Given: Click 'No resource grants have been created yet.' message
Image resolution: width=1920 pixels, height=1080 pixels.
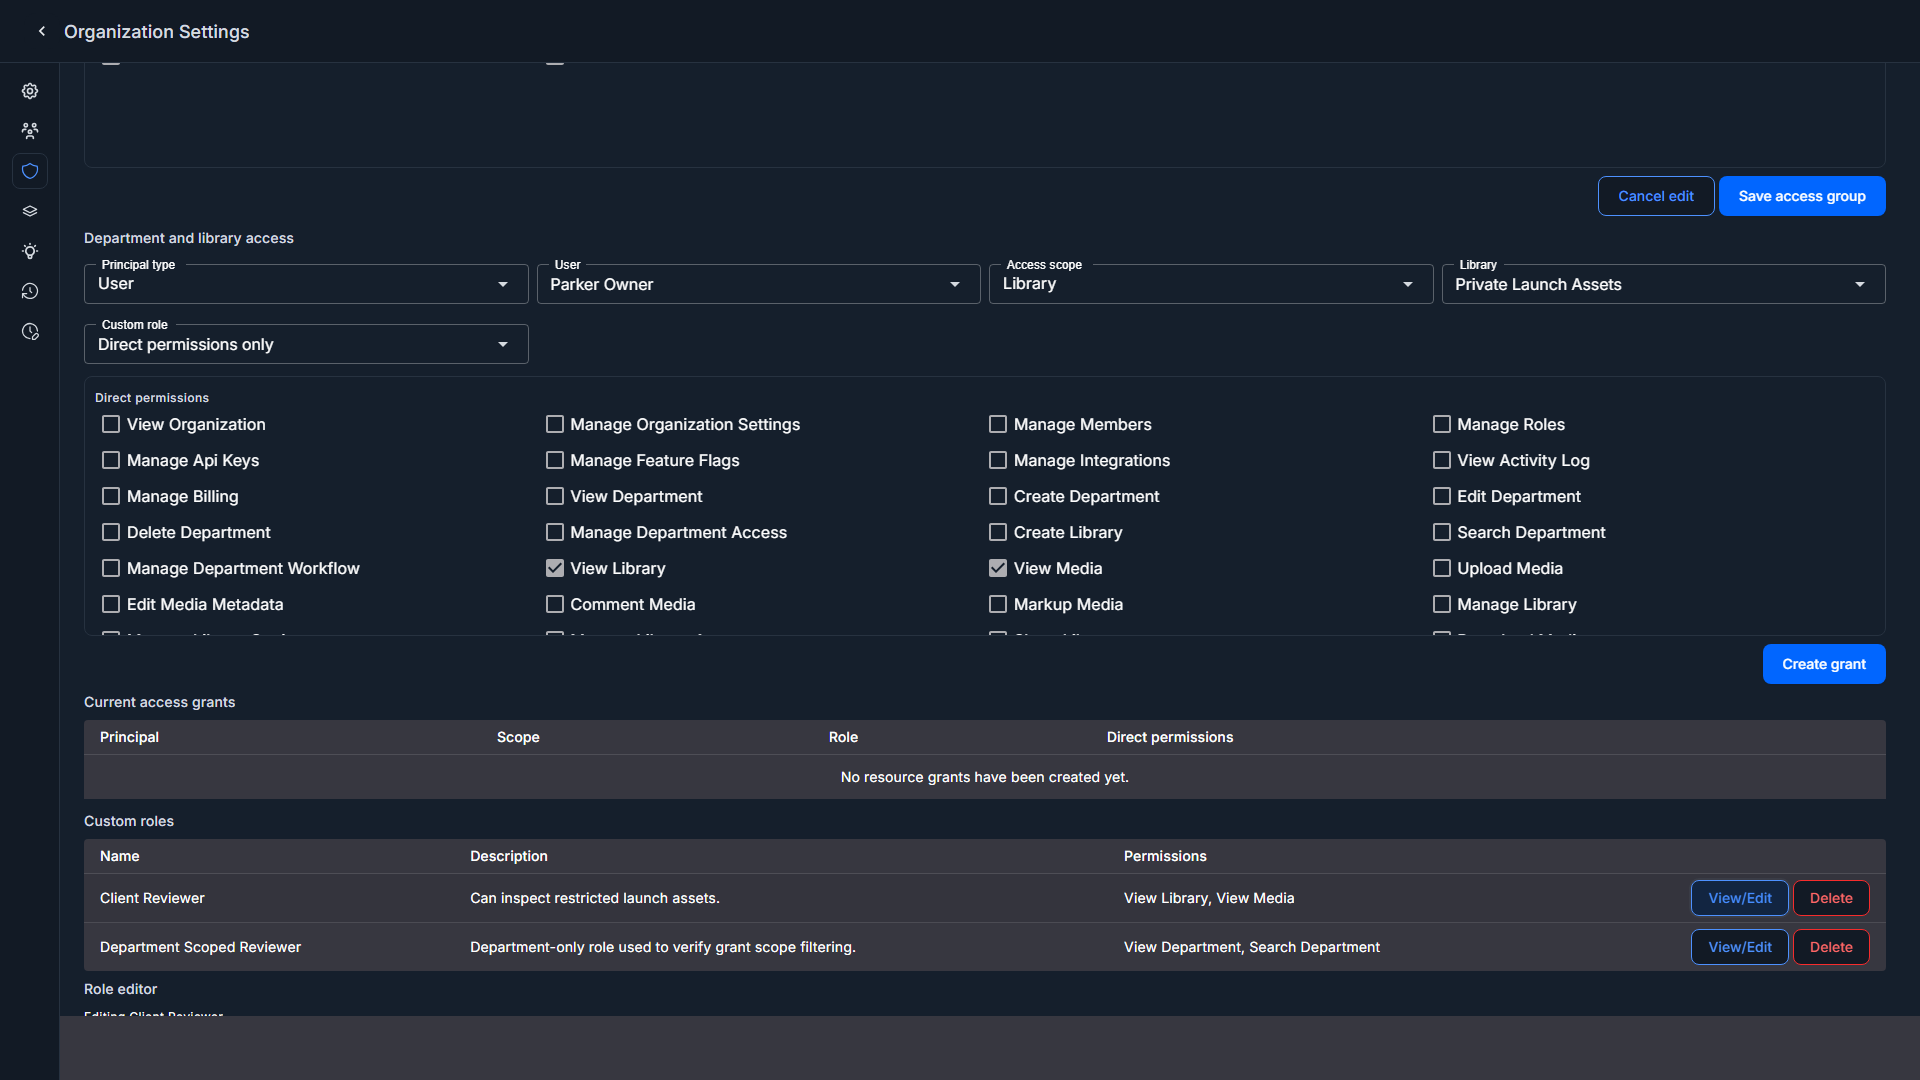Looking at the screenshot, I should [985, 777].
